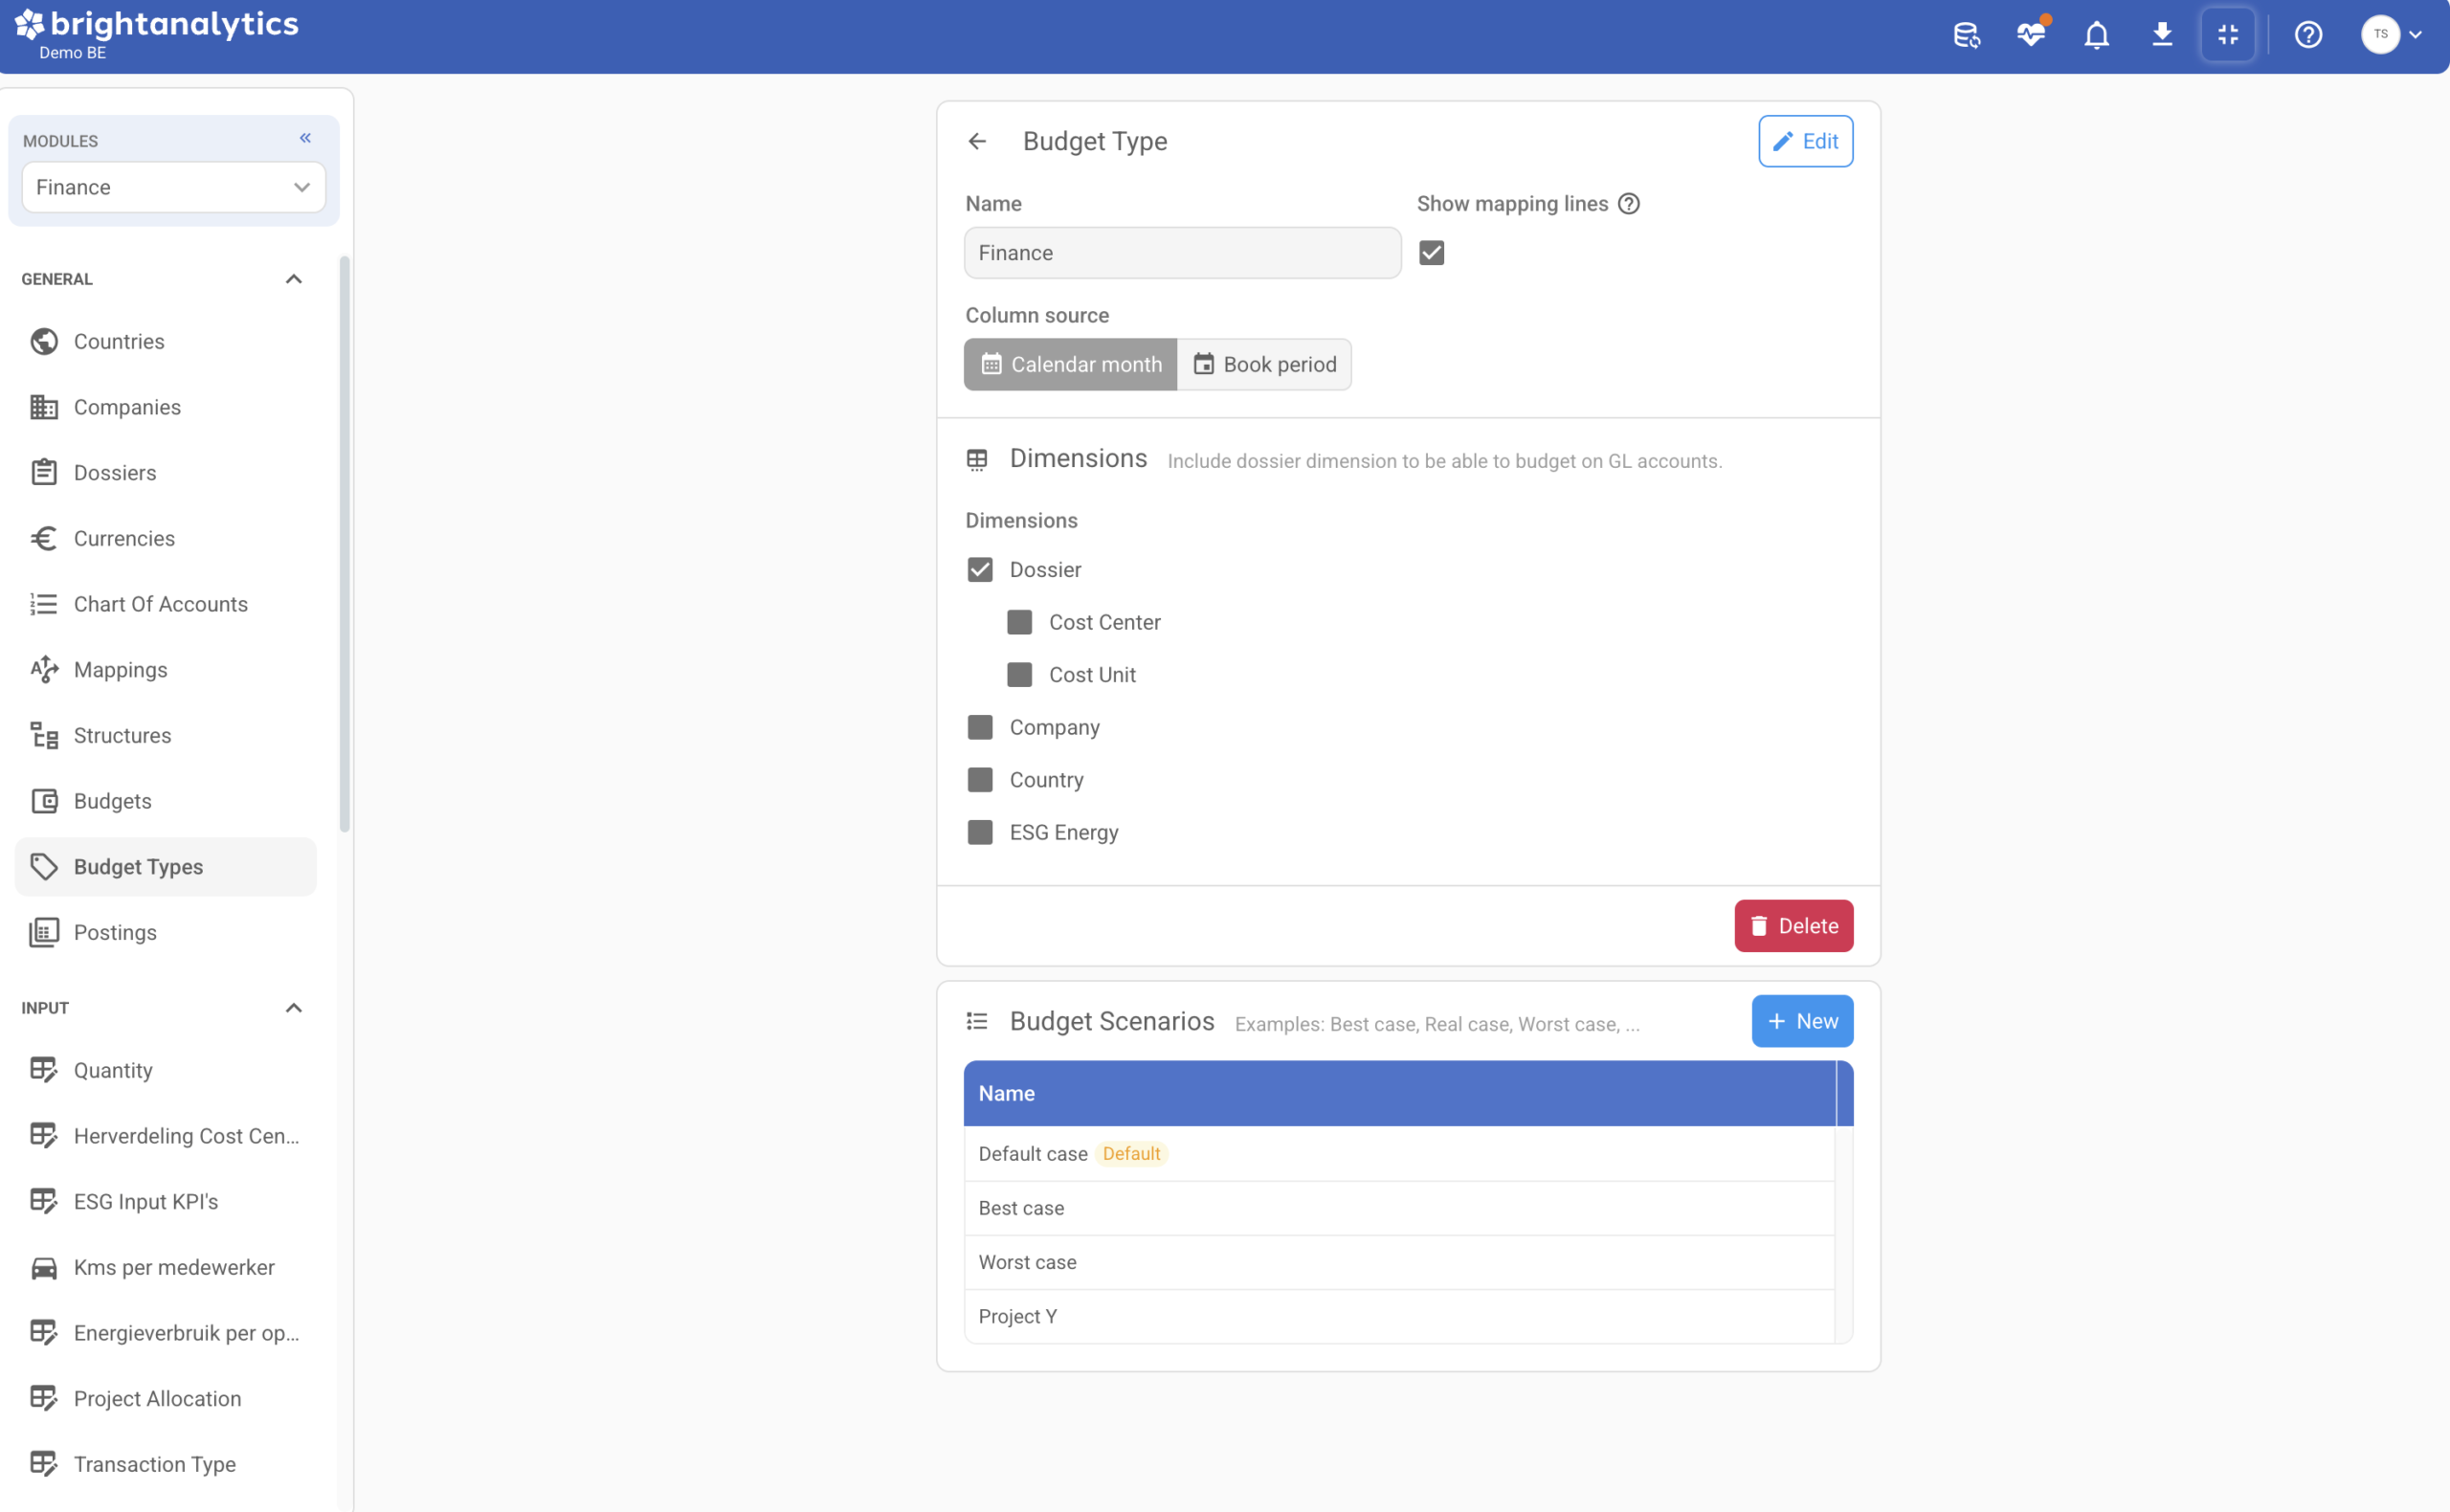Click the Quantity input table icon
The height and width of the screenshot is (1512, 2450).
[x=44, y=1070]
